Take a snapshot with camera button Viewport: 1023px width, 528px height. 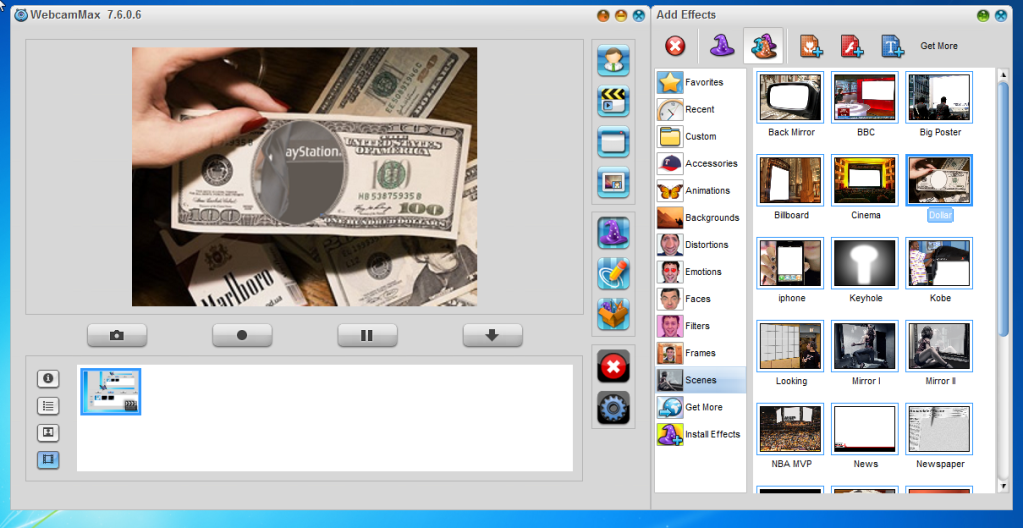(x=117, y=335)
